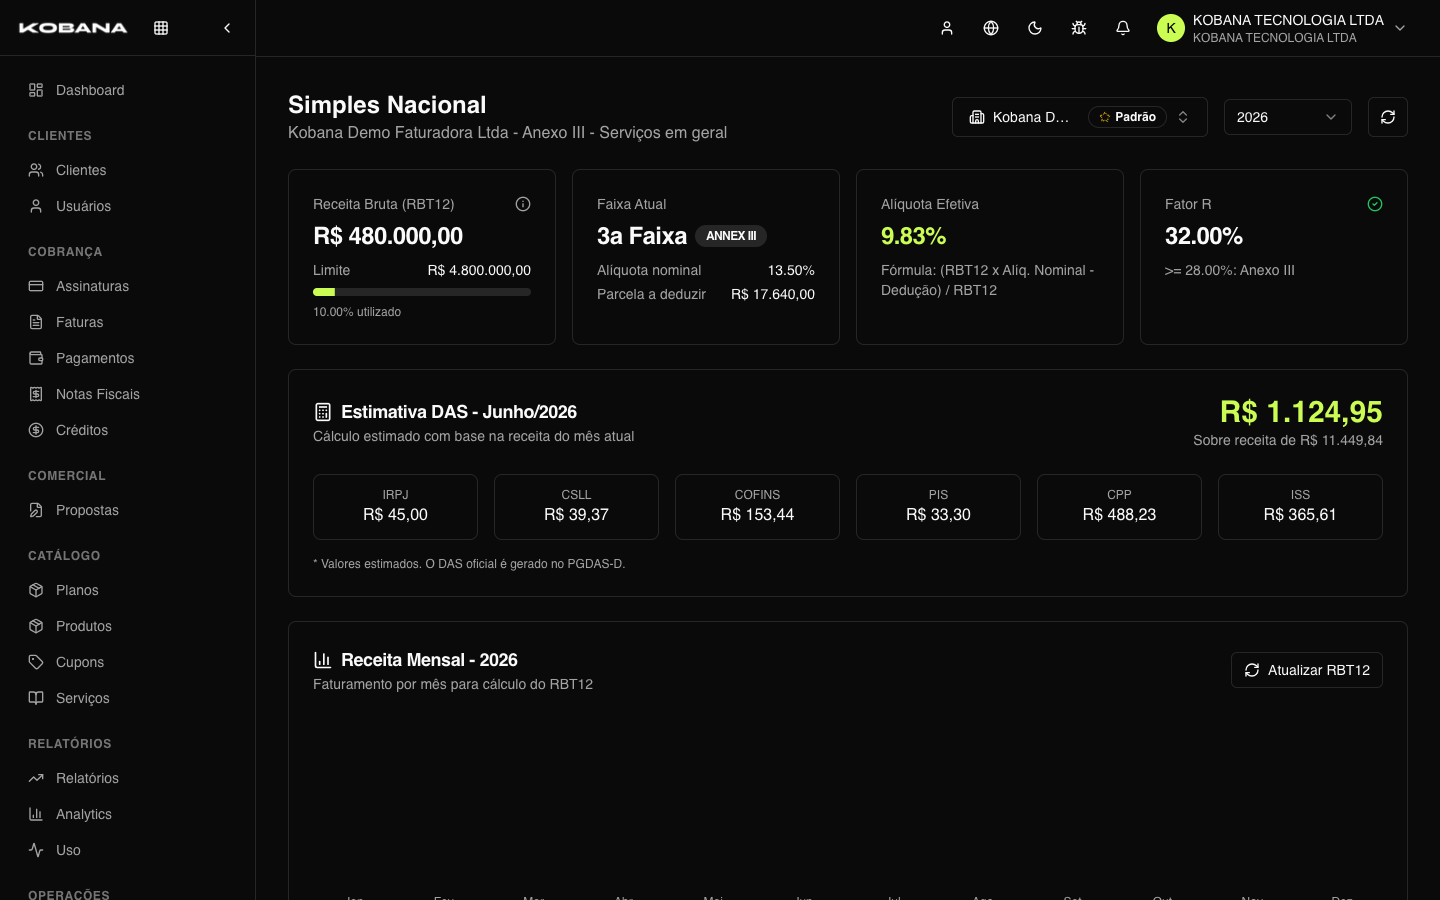This screenshot has height=900, width=1440.
Task: Click the Atualizar RBT12 button
Action: [x=1307, y=670]
